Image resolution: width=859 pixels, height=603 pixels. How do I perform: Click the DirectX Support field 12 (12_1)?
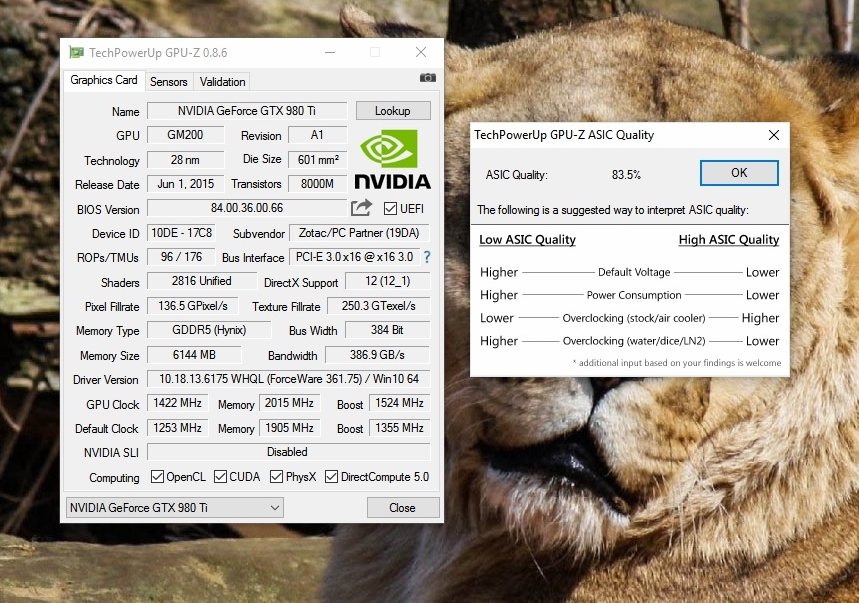(x=387, y=281)
